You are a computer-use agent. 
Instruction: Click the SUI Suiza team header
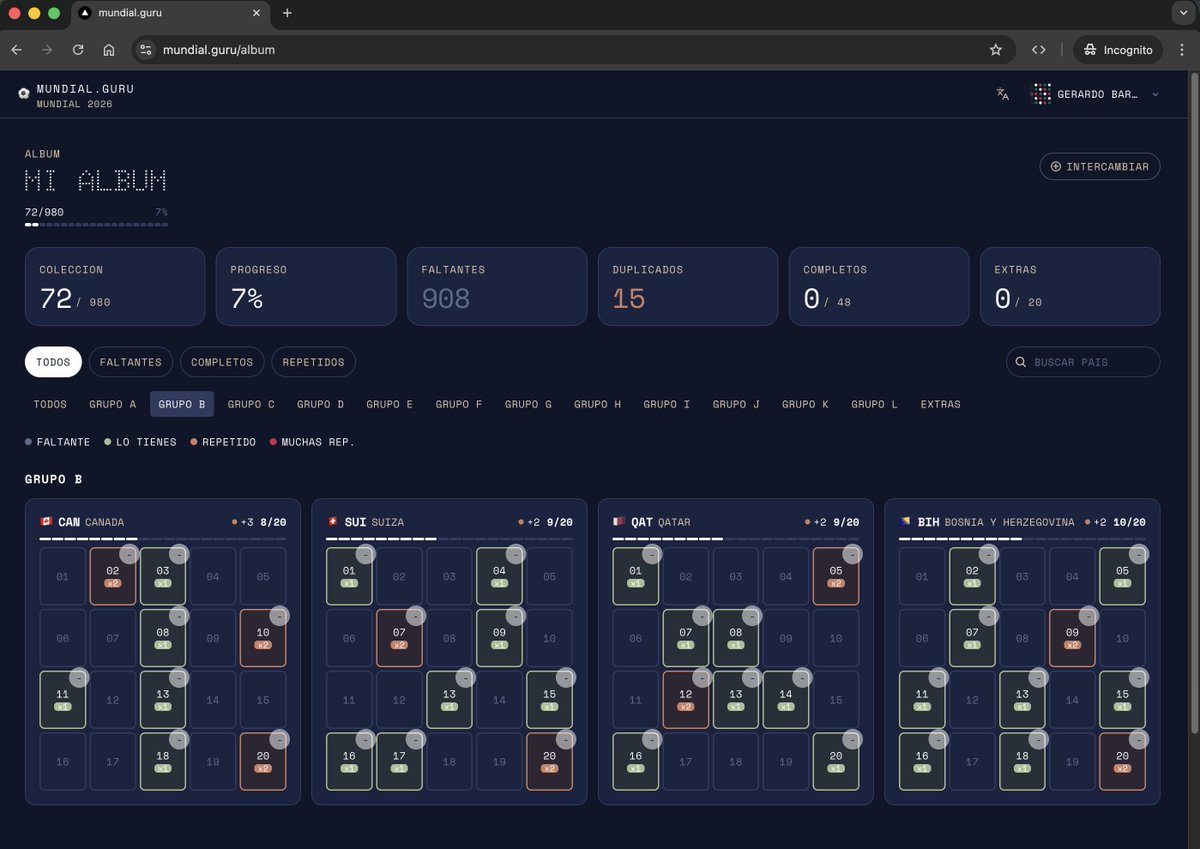(449, 522)
